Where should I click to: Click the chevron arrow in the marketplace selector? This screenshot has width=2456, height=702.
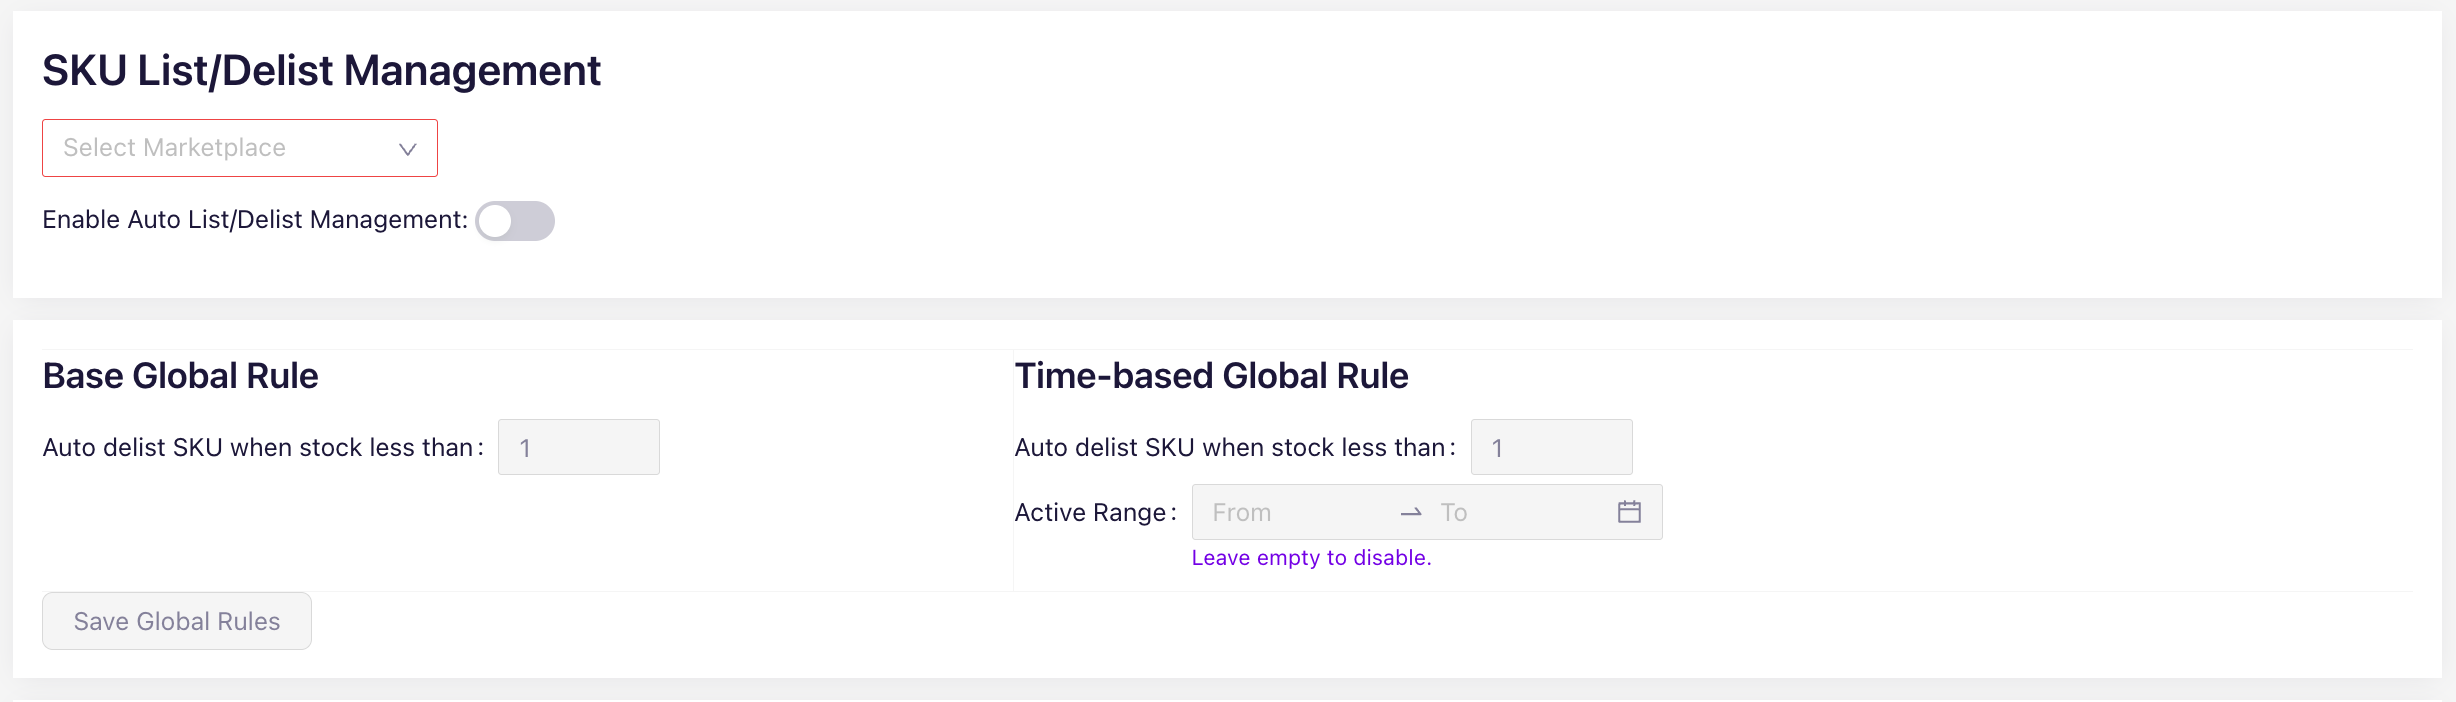[407, 149]
